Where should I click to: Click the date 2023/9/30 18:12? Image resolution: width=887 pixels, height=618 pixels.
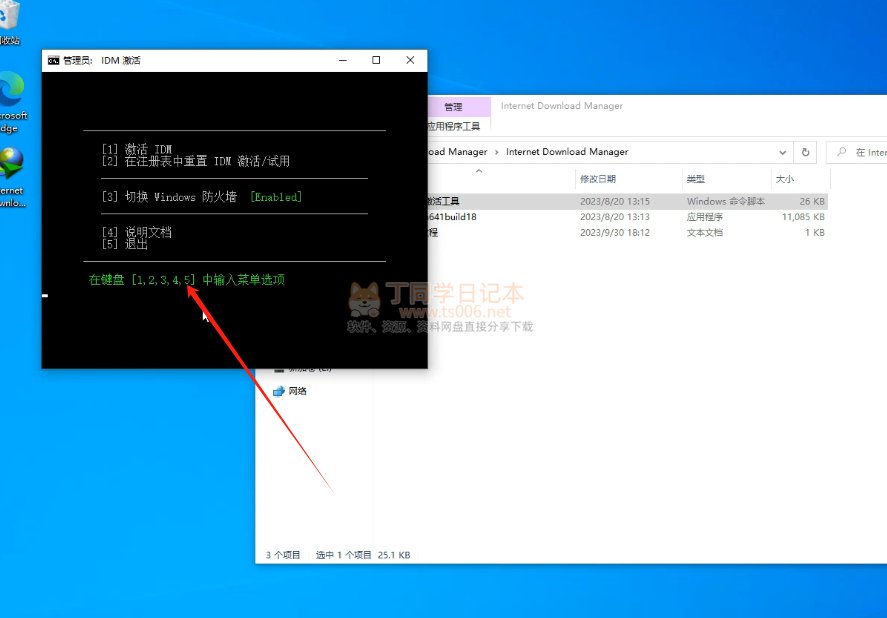click(615, 233)
